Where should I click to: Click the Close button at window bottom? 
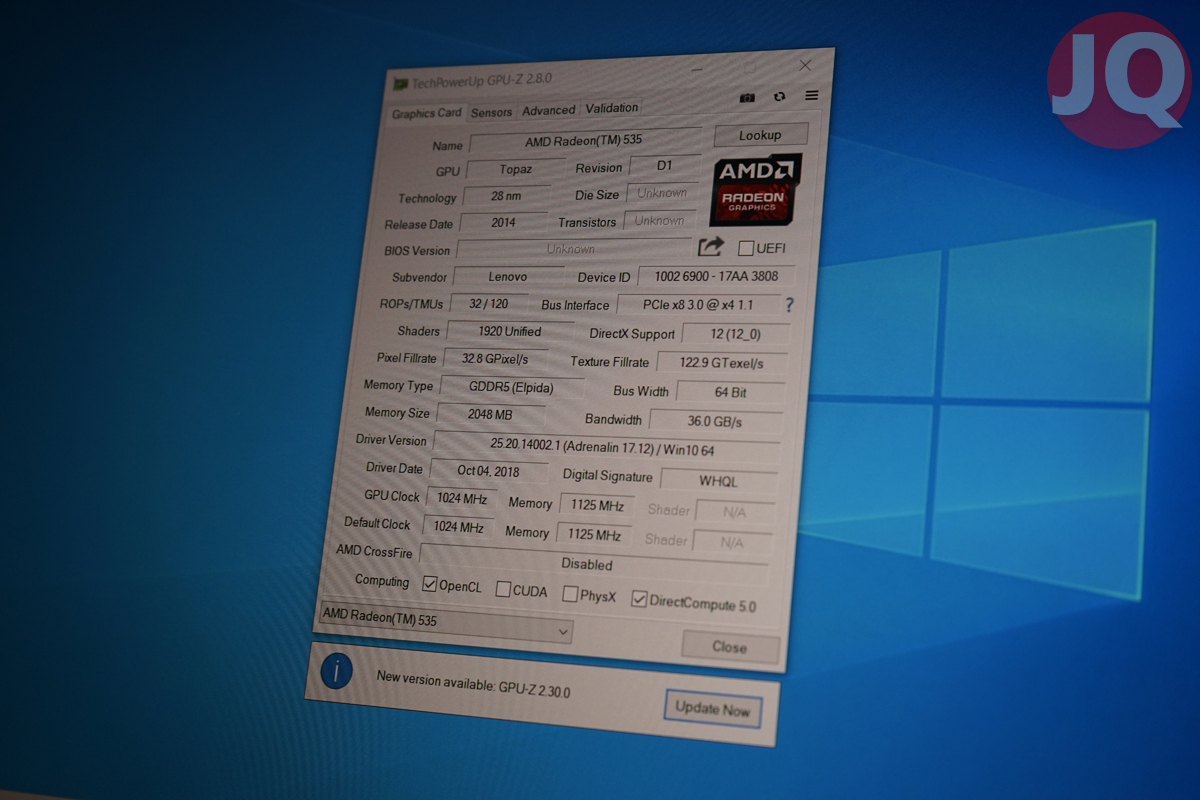730,646
